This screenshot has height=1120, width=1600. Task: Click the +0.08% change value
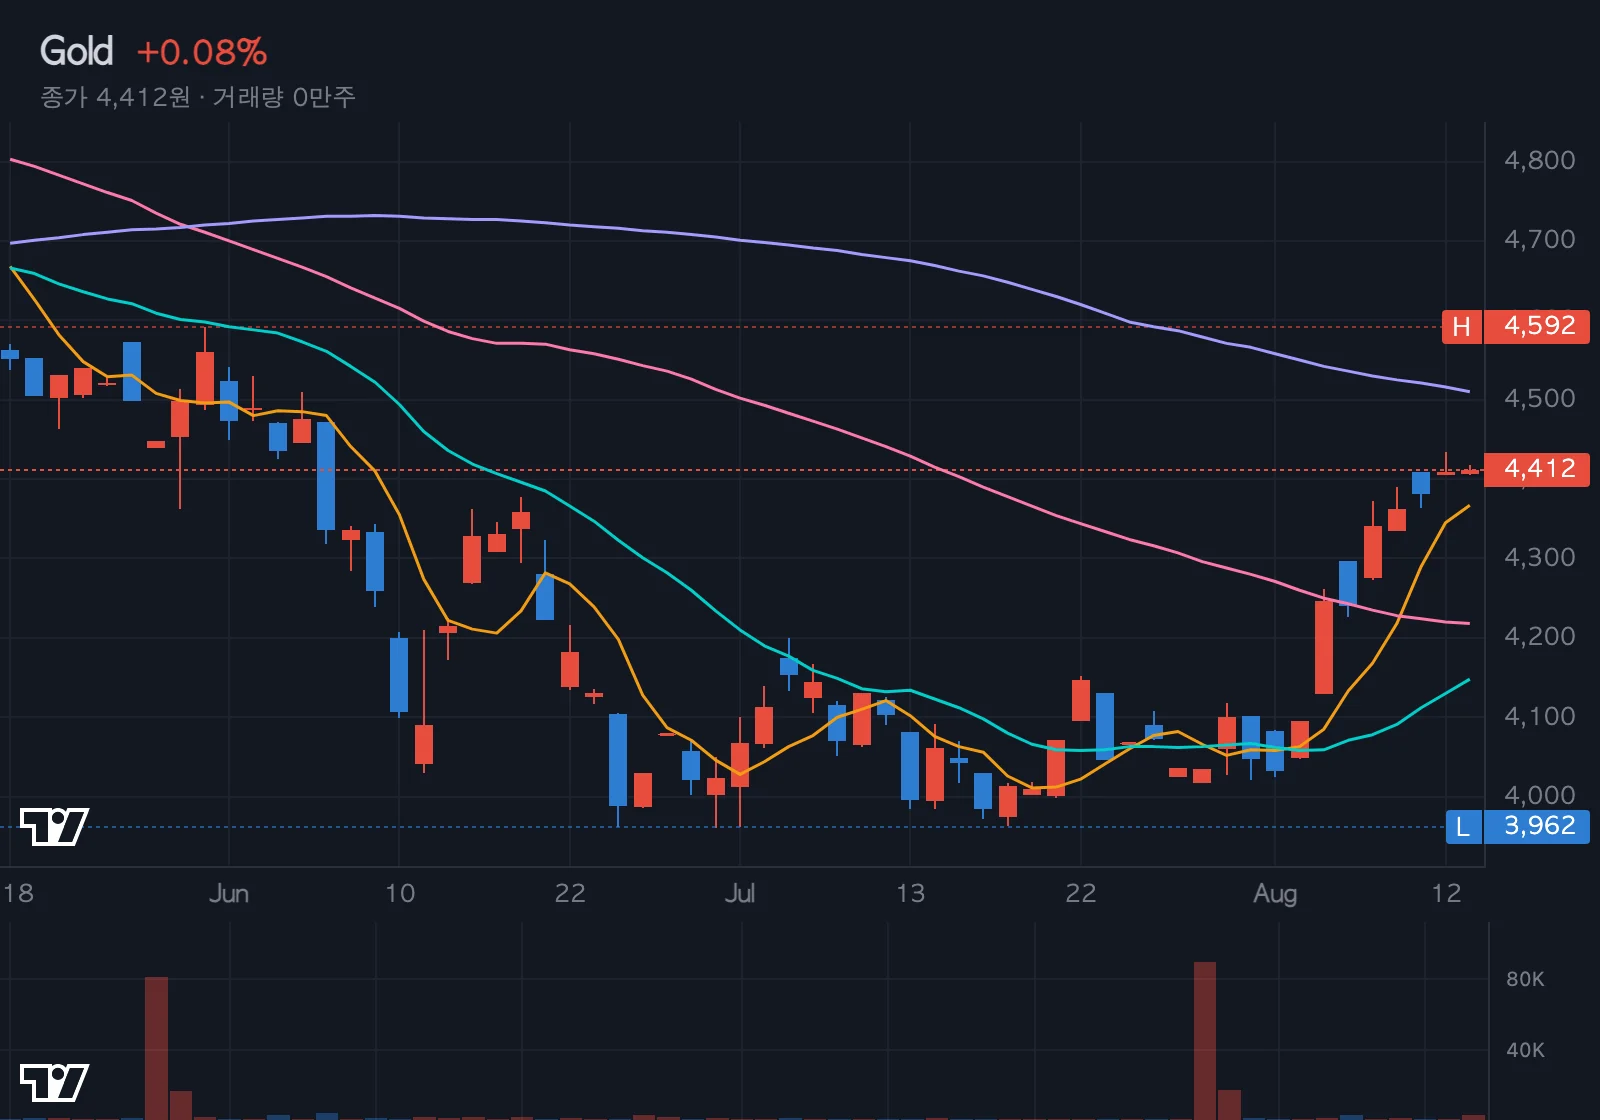point(202,52)
